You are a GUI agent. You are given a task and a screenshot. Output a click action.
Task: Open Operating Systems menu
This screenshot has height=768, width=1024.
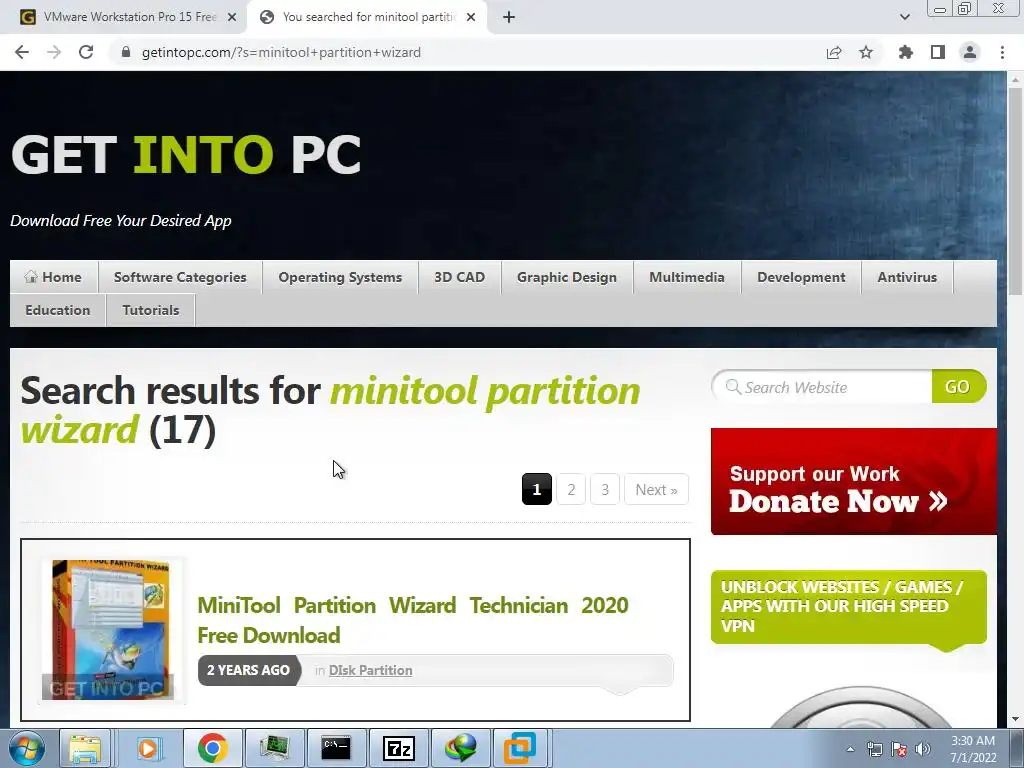pyautogui.click(x=340, y=277)
